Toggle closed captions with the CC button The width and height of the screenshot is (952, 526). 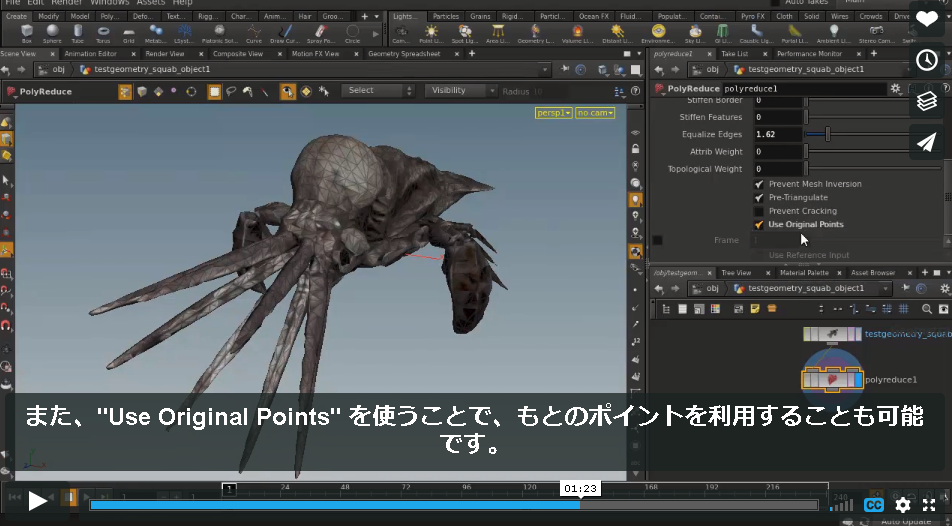coord(874,505)
